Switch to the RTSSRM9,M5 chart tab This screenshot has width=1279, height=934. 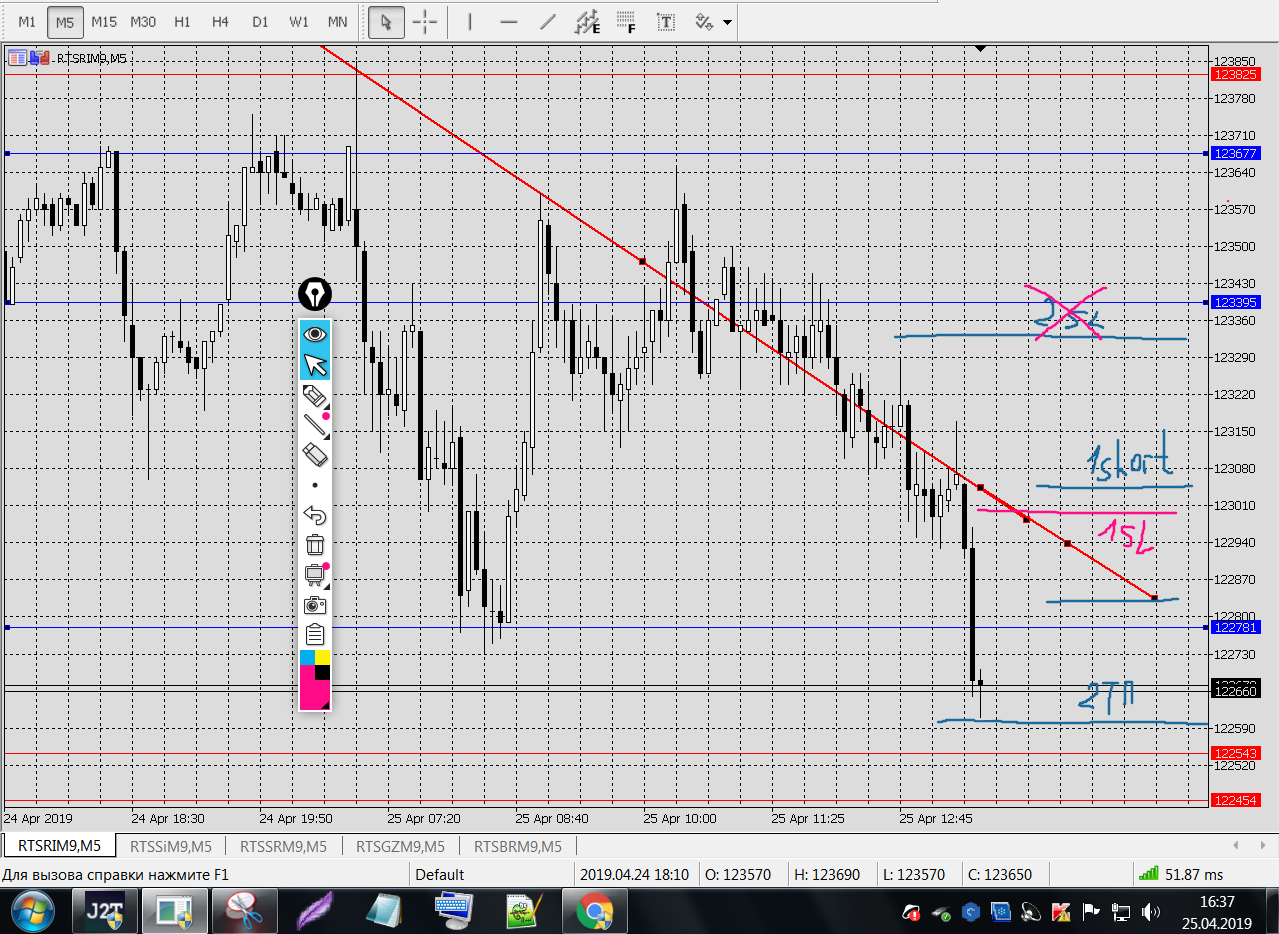pos(285,846)
